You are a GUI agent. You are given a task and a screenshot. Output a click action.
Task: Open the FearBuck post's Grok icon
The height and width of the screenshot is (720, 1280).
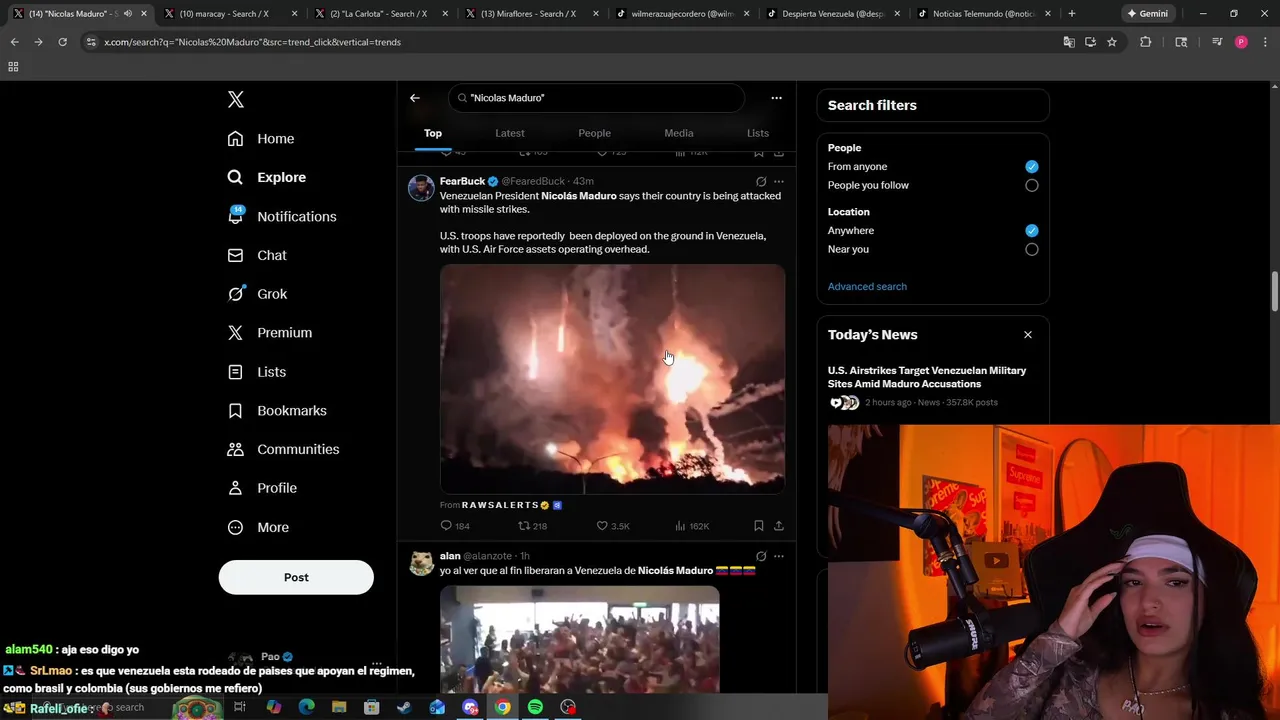[761, 181]
